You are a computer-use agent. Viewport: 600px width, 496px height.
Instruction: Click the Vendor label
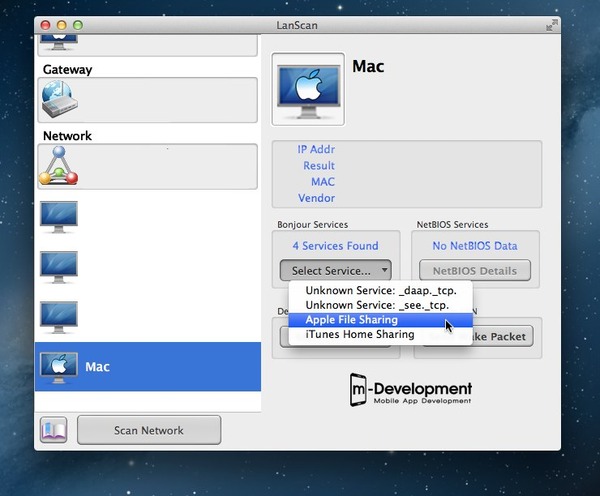[x=316, y=198]
